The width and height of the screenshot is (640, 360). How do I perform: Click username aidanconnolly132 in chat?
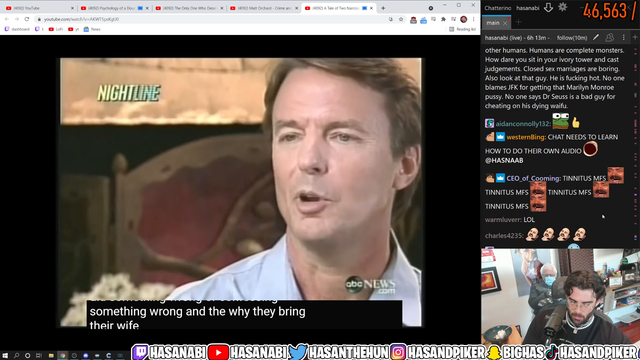[x=523, y=124]
